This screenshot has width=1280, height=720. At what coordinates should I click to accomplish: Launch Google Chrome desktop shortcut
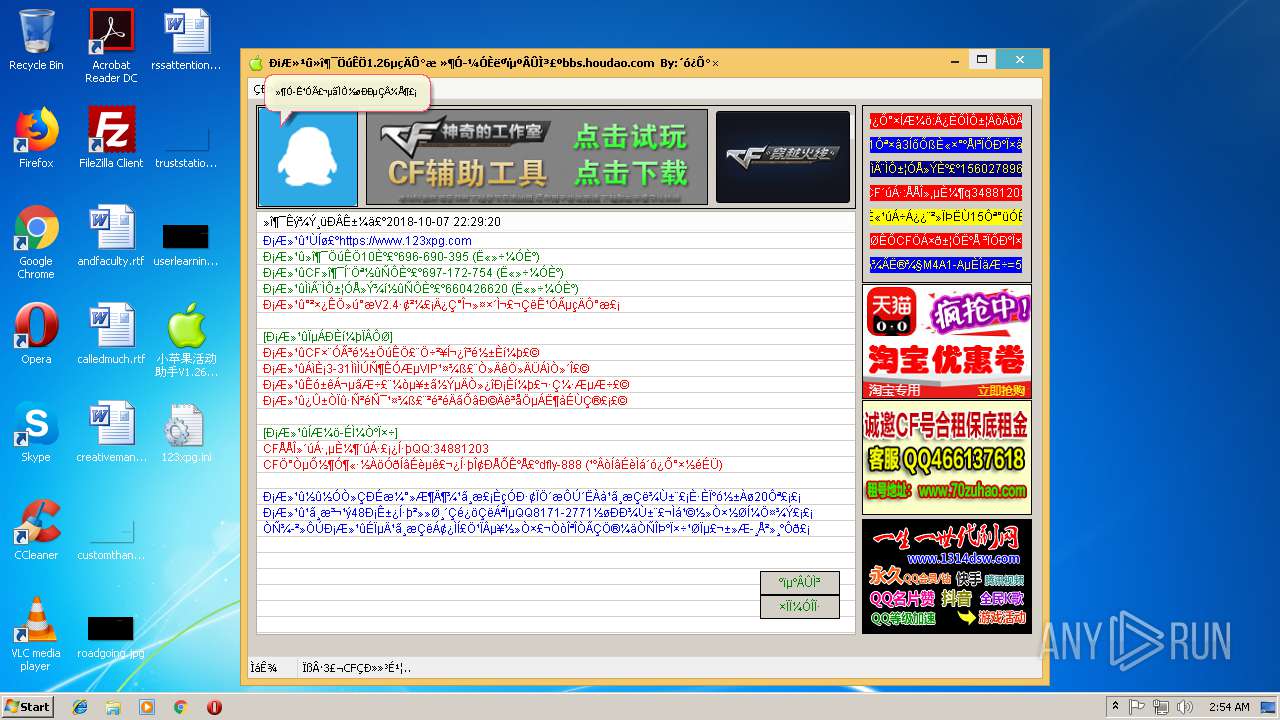point(36,242)
